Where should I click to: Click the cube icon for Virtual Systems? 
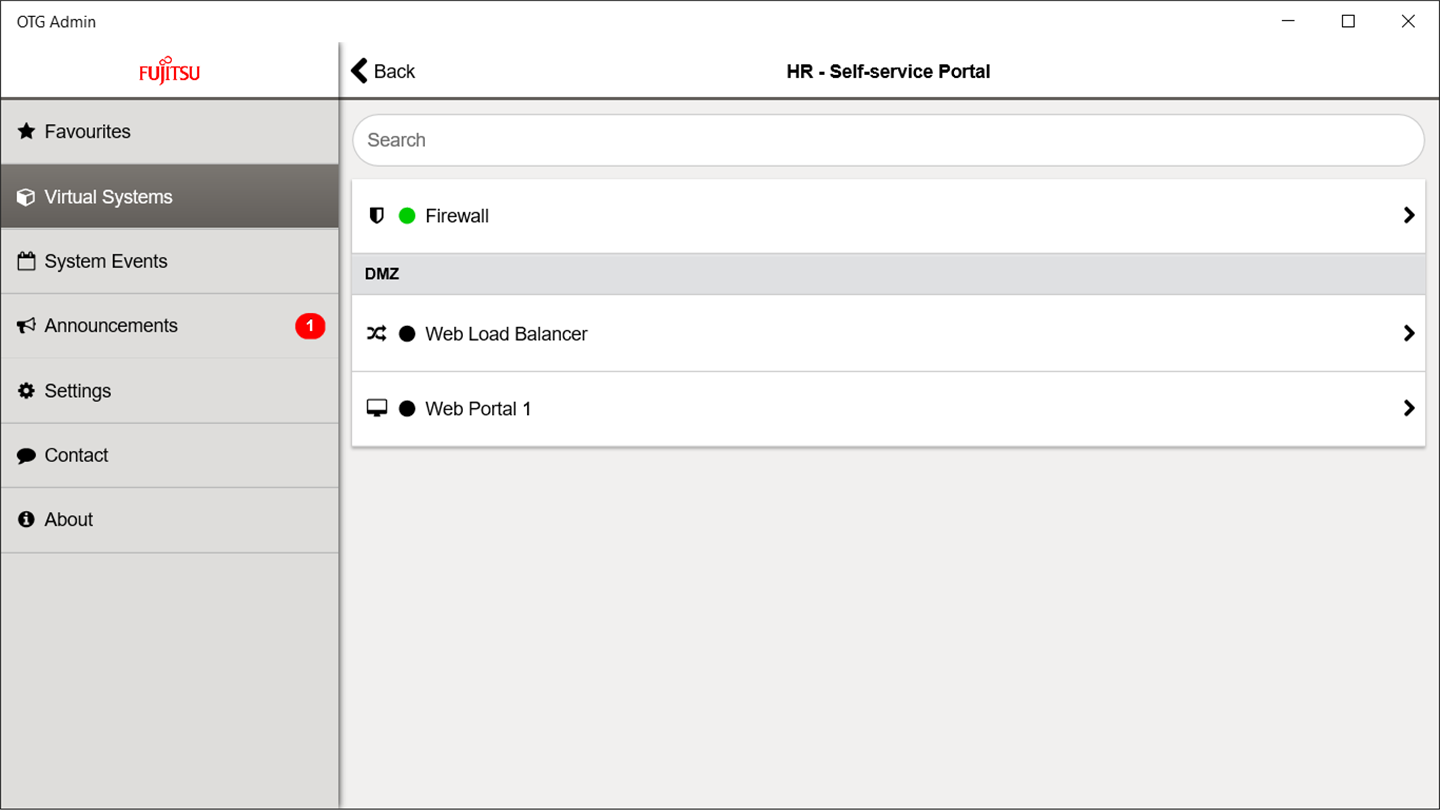(26, 197)
